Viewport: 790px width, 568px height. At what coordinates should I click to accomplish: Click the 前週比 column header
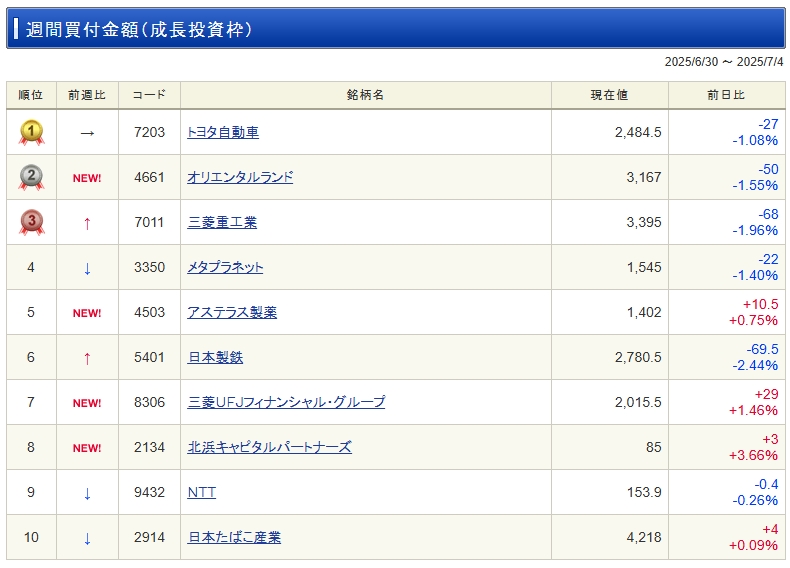click(x=87, y=95)
